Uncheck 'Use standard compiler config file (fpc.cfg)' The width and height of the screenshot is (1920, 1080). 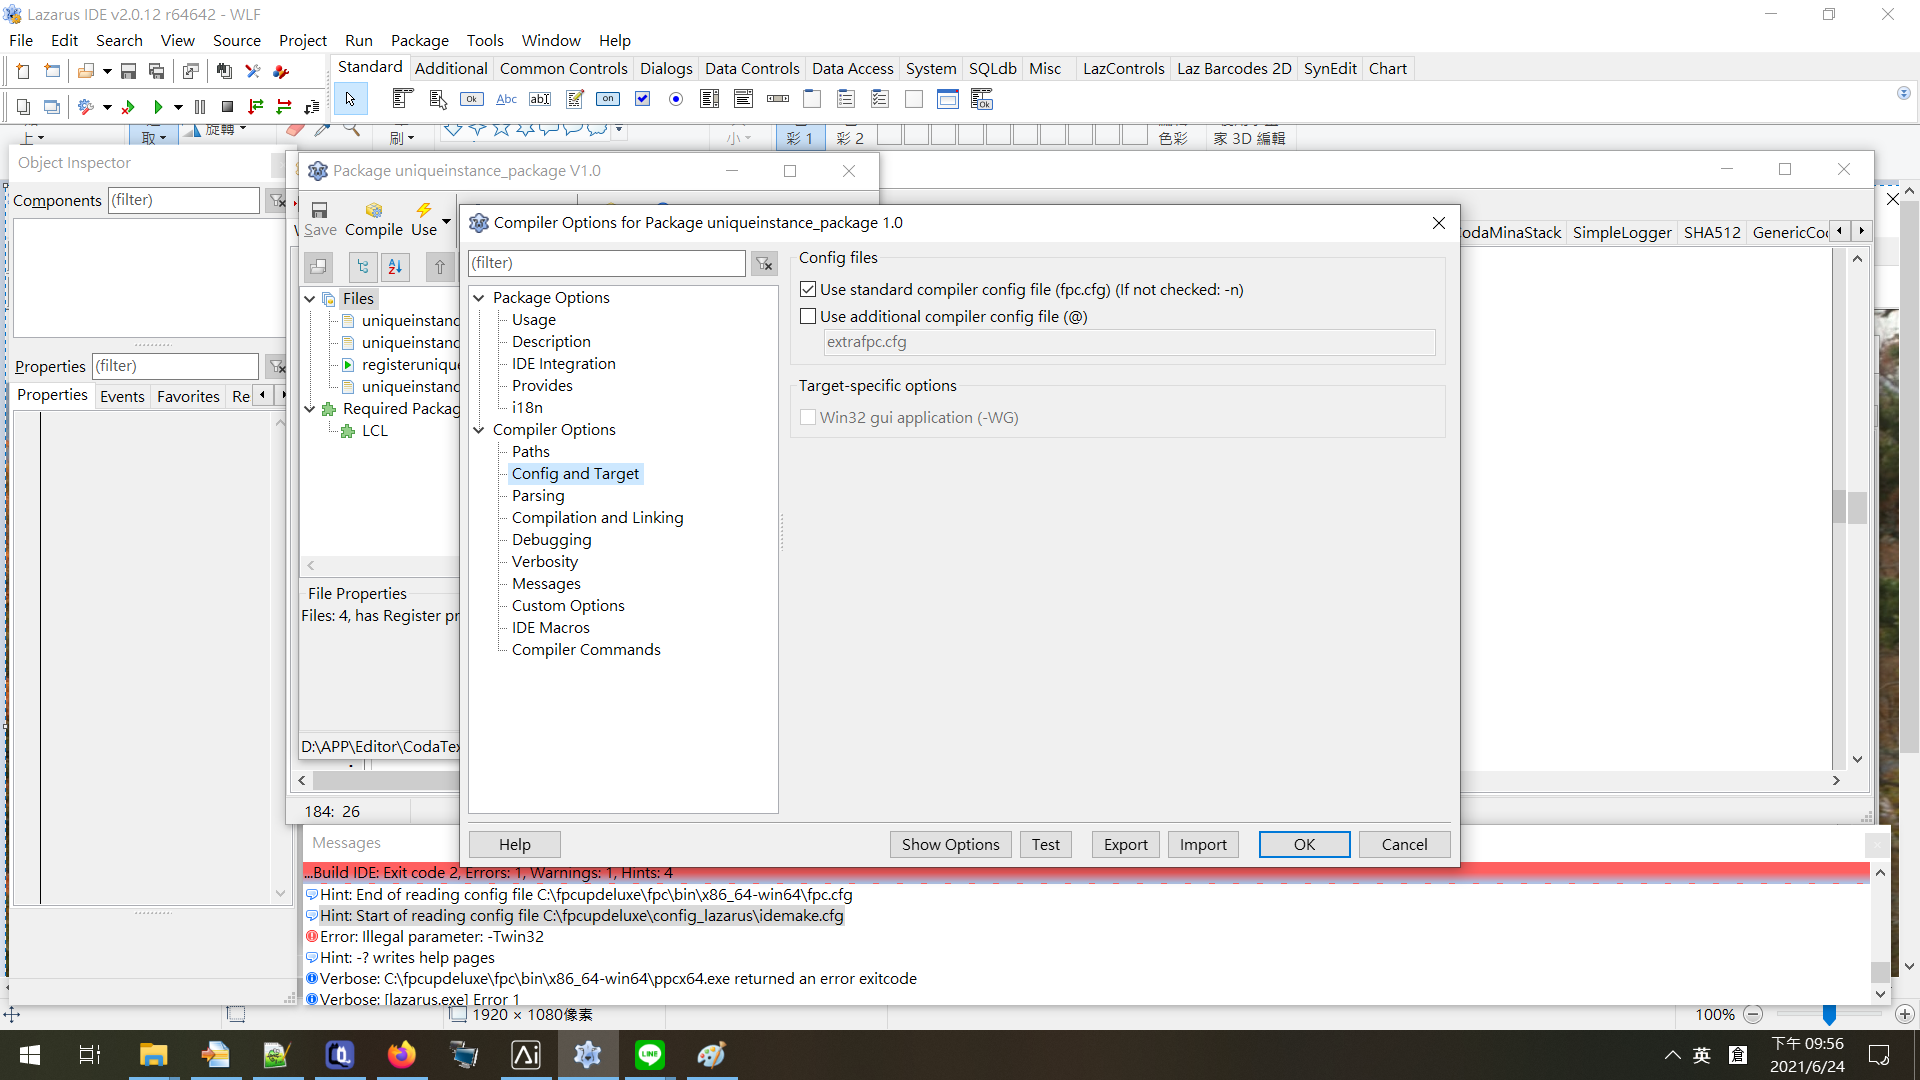click(808, 289)
